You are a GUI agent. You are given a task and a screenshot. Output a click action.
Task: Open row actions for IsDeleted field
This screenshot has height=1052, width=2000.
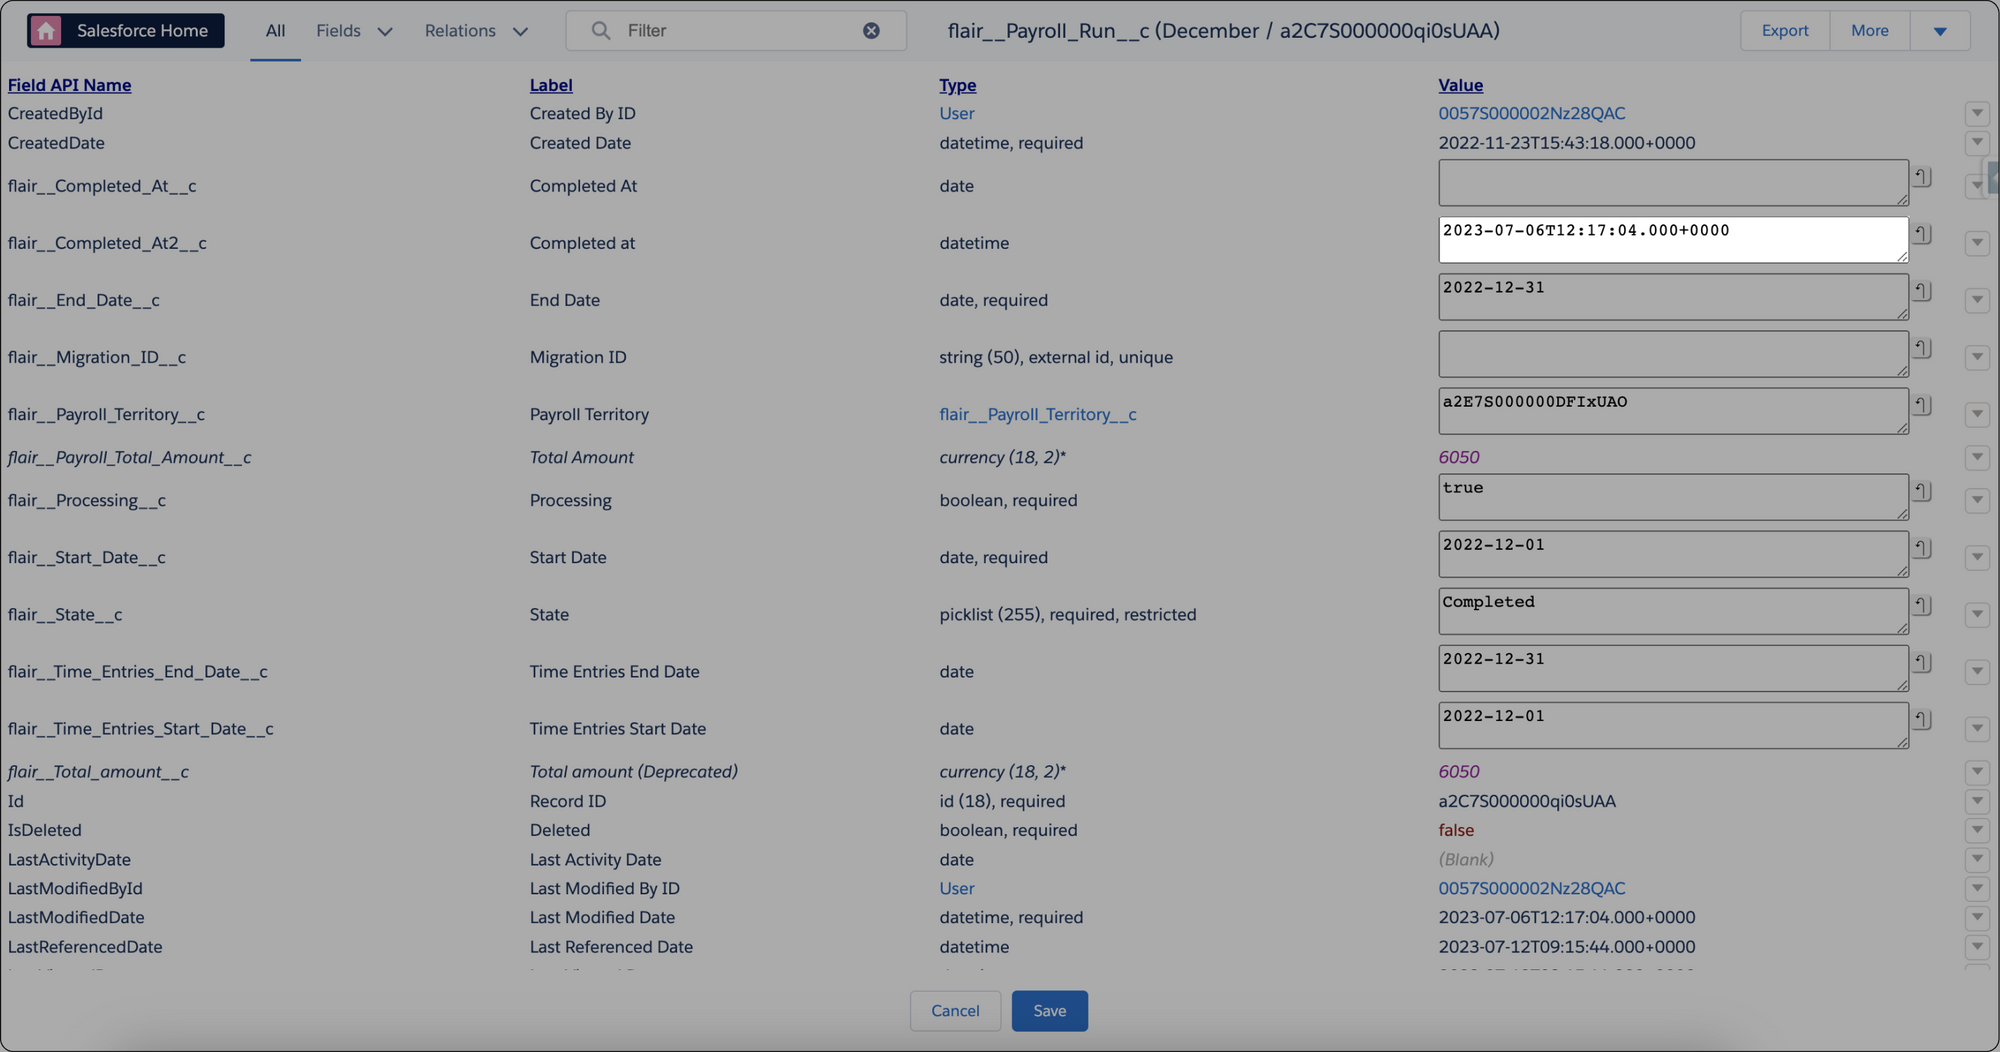tap(1976, 830)
